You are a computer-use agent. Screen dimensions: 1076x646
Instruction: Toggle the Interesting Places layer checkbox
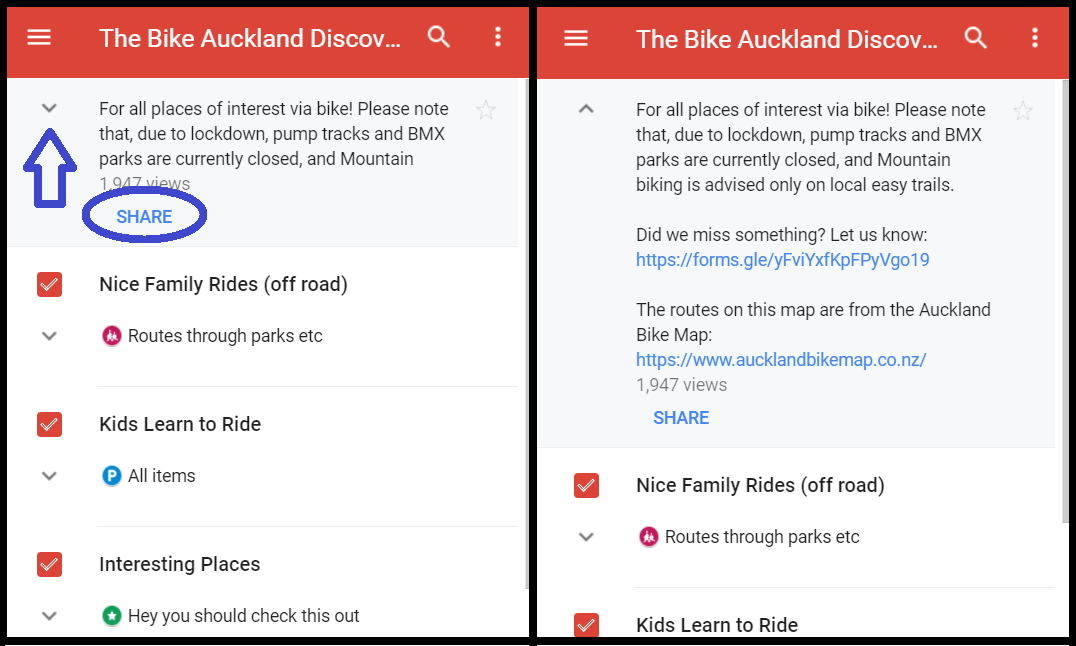pos(49,564)
